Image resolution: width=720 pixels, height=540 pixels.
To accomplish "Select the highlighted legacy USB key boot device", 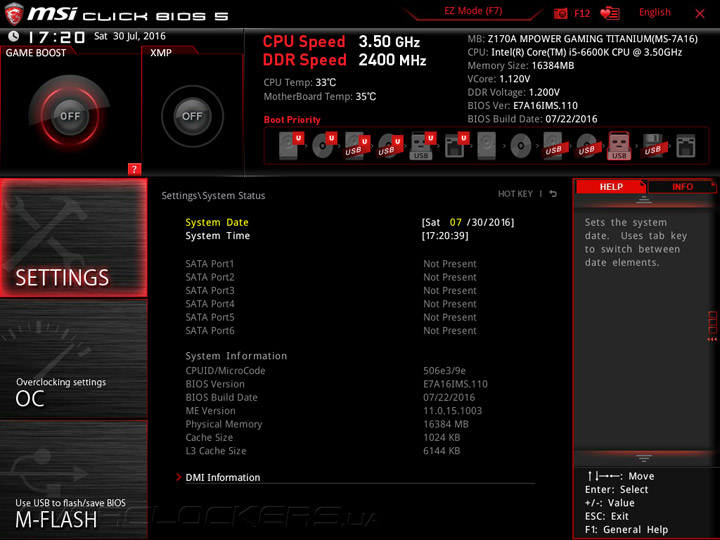I will pos(619,146).
